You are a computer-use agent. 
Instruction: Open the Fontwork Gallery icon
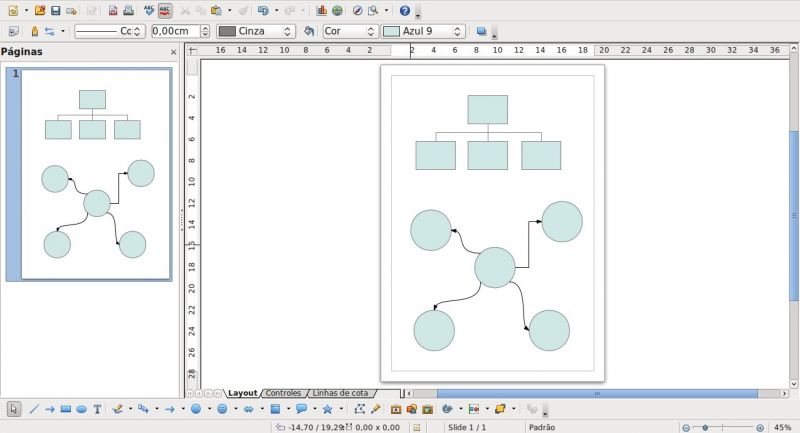click(x=396, y=409)
